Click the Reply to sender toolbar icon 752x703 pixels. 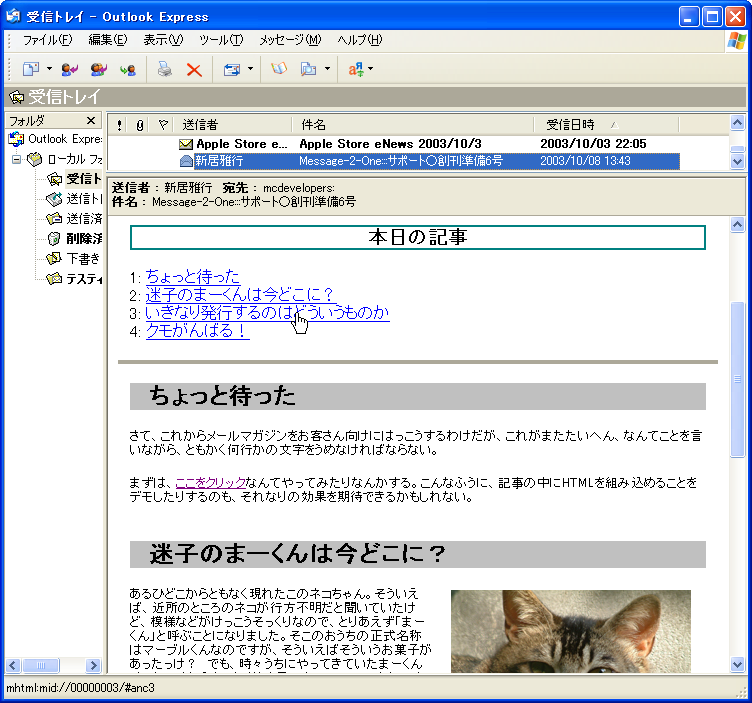[x=69, y=69]
